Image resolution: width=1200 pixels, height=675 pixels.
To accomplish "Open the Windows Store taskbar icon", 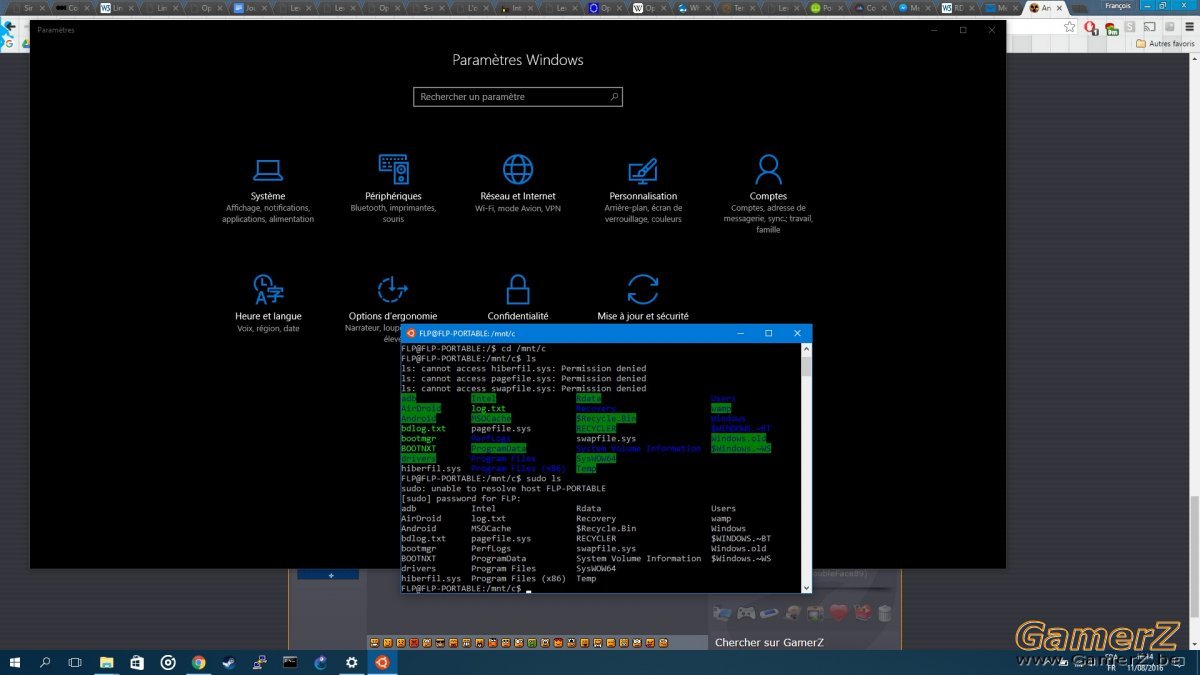I will coord(137,662).
